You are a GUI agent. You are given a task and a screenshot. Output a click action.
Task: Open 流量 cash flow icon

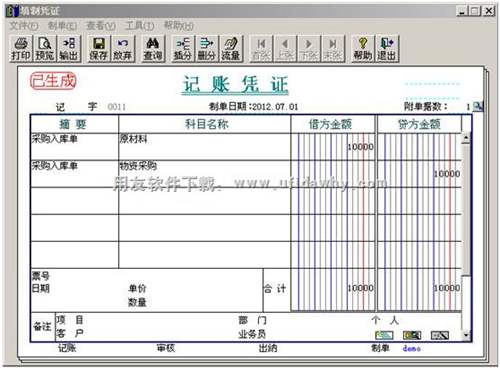231,49
